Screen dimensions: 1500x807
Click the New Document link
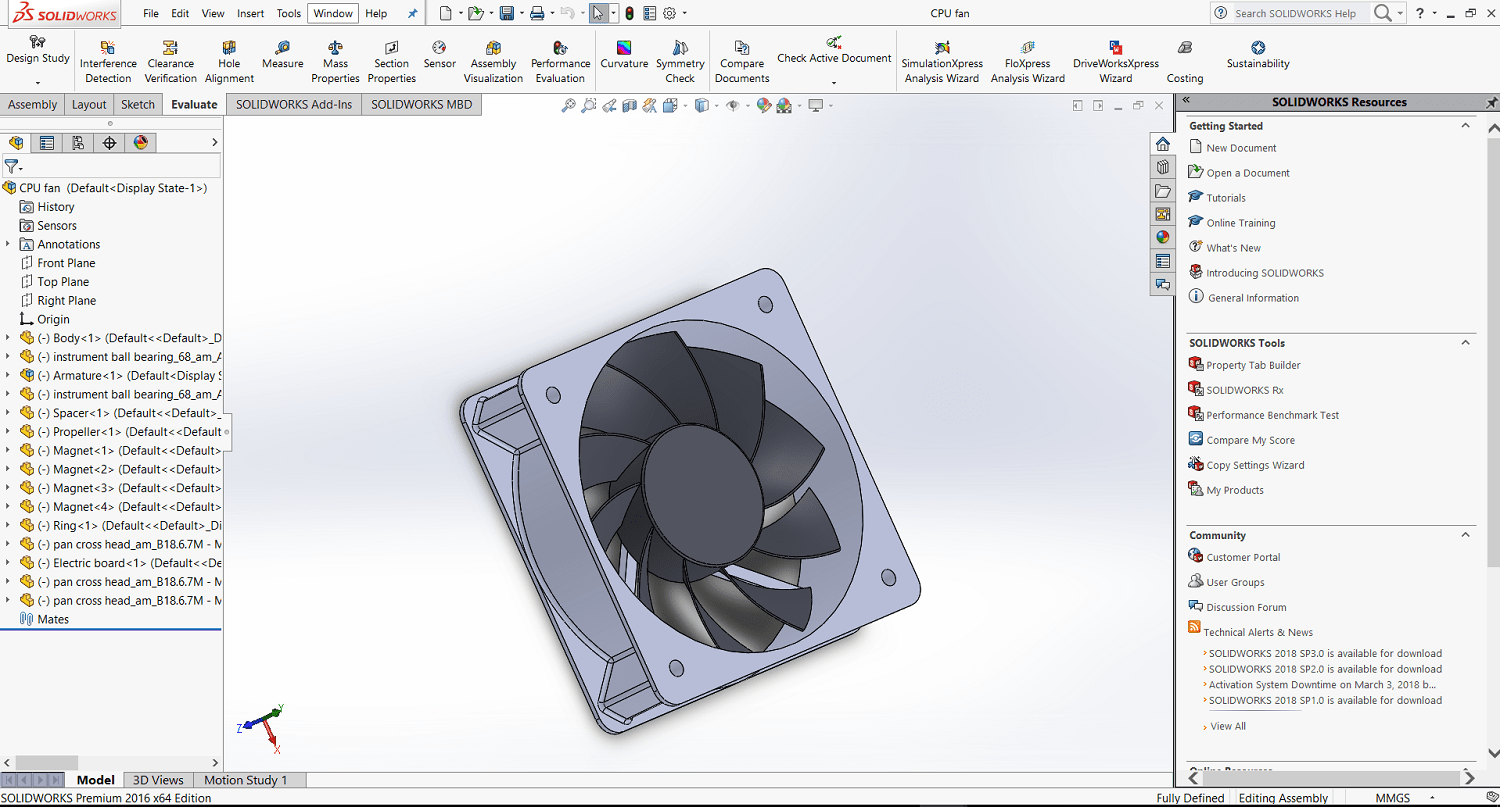tap(1241, 148)
